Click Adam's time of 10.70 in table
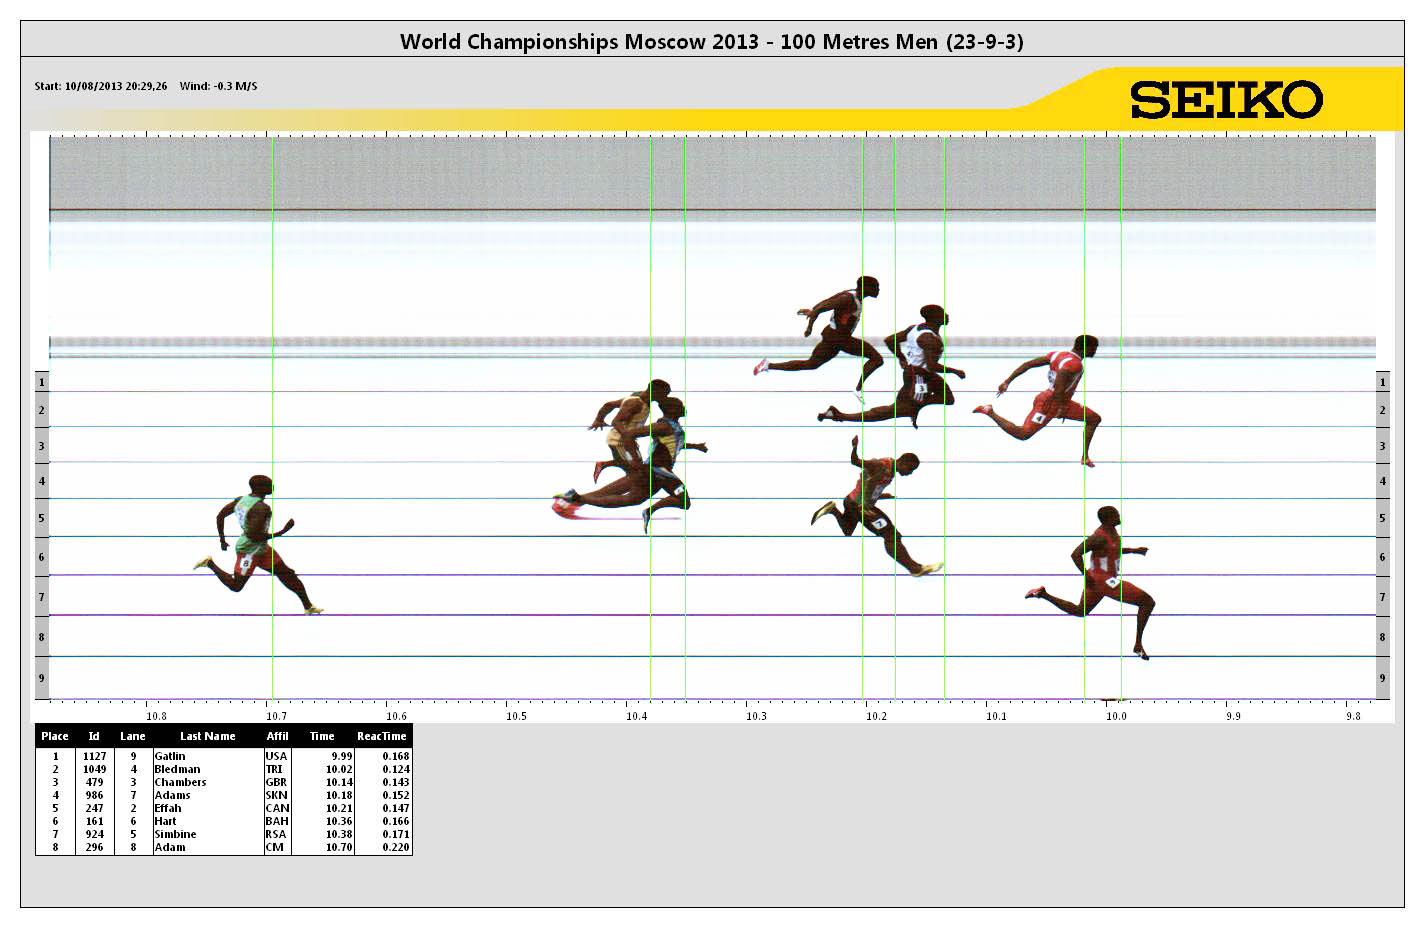This screenshot has height=928, width=1425. coord(338,847)
